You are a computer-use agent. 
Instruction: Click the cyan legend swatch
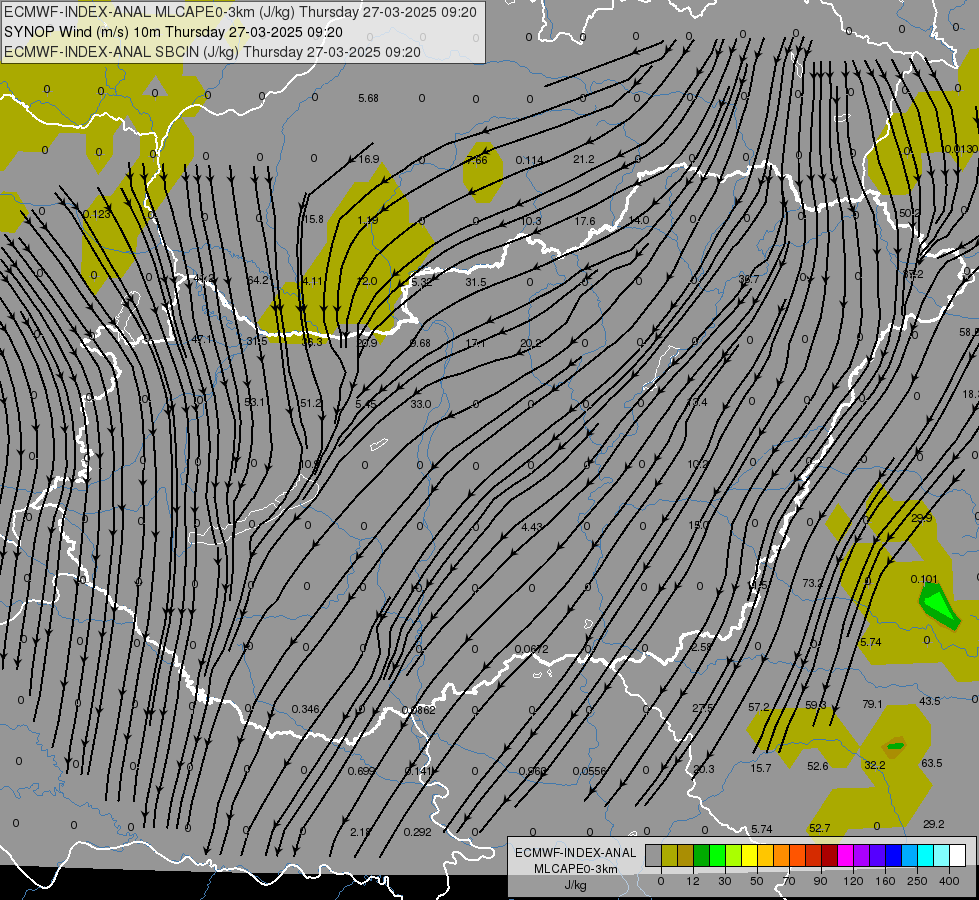click(x=927, y=855)
